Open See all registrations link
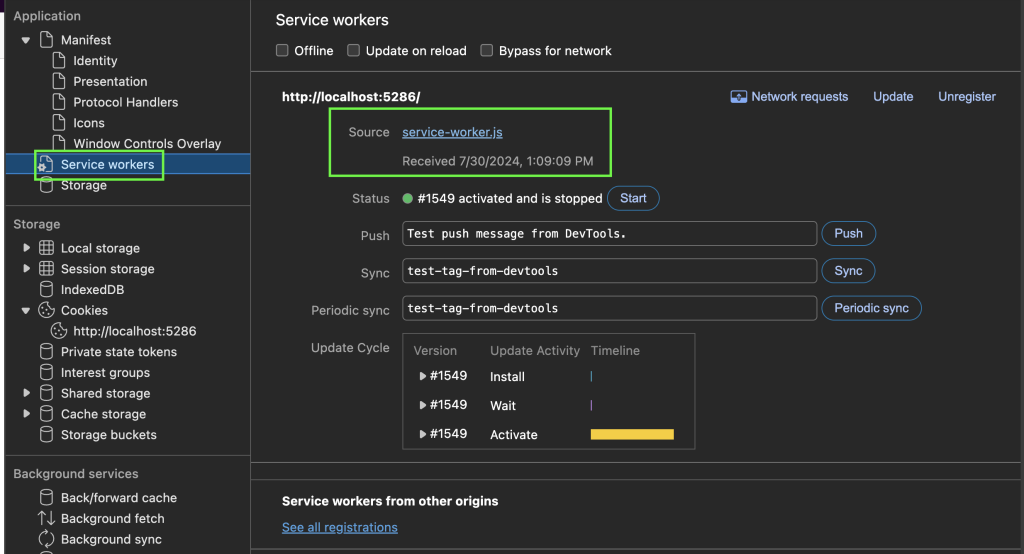The width and height of the screenshot is (1024, 554). point(340,527)
